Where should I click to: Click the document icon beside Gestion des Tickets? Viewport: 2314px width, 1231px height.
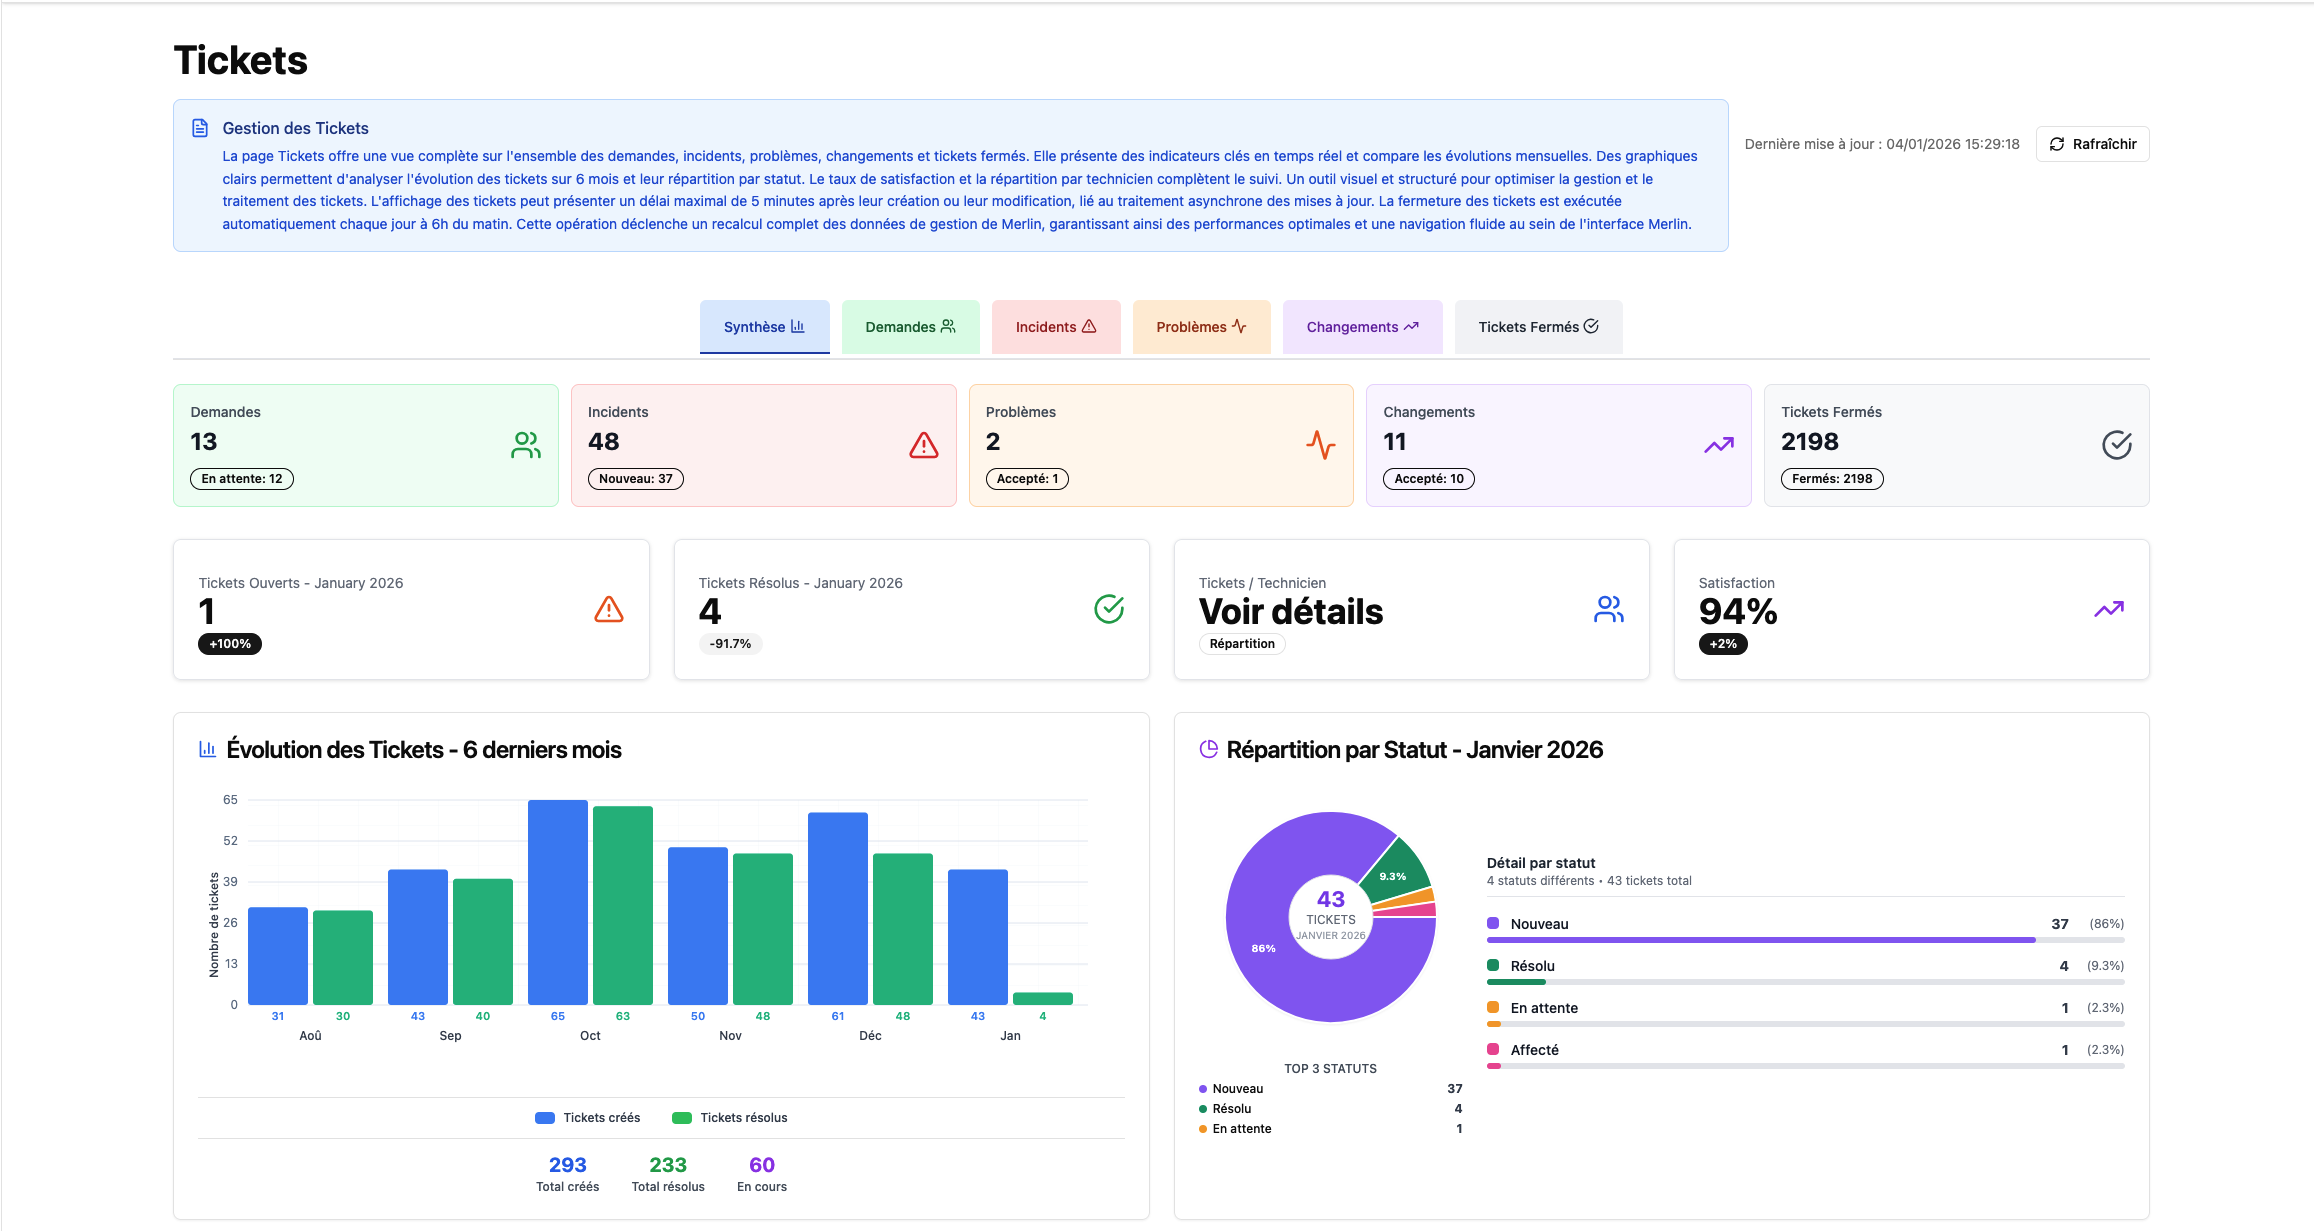(199, 126)
